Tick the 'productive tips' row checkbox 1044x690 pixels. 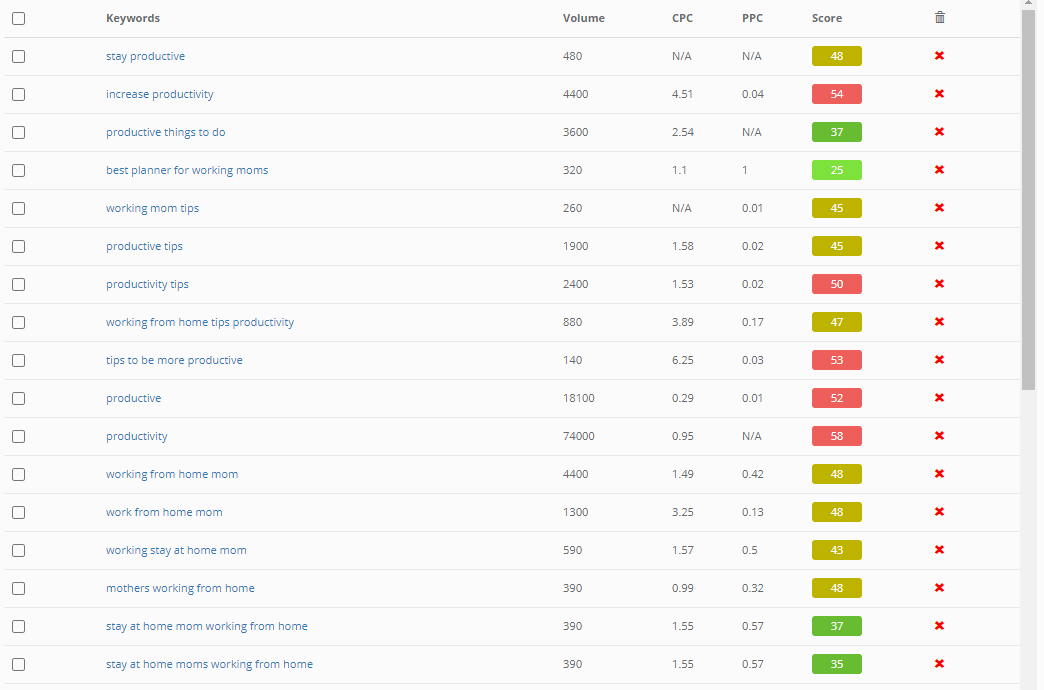tap(19, 246)
